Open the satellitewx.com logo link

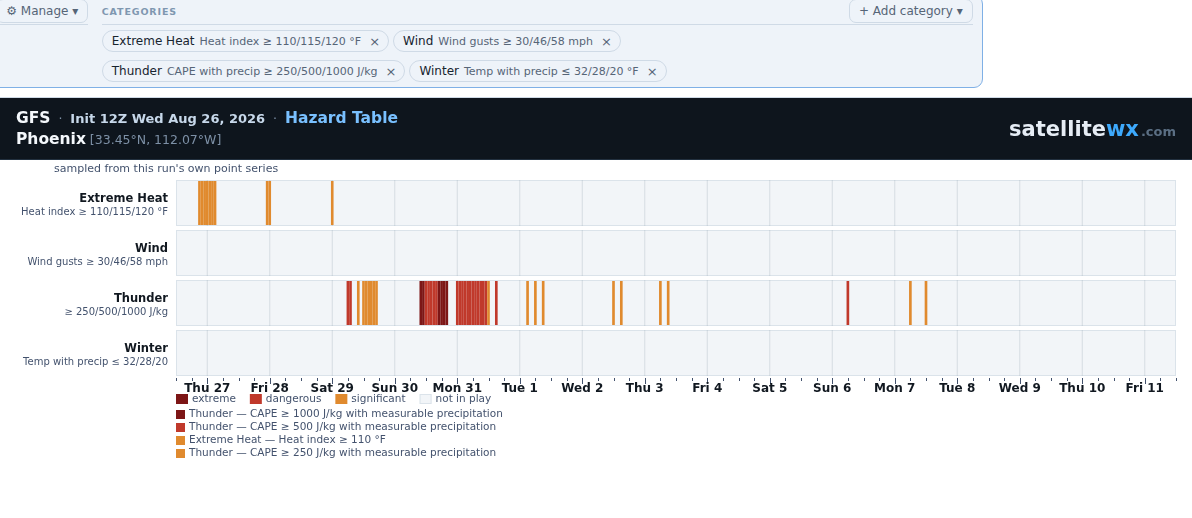coord(1092,129)
